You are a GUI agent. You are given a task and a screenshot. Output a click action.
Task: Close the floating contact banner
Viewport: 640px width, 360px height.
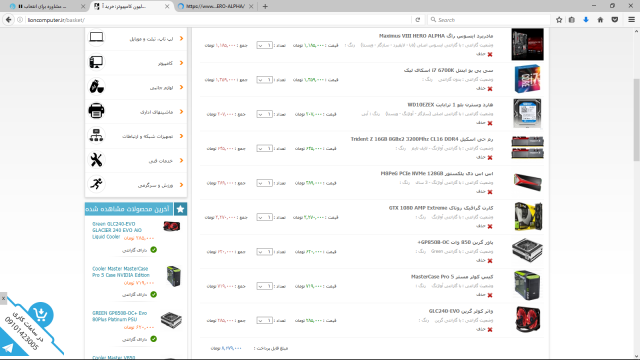pyautogui.click(x=3, y=298)
